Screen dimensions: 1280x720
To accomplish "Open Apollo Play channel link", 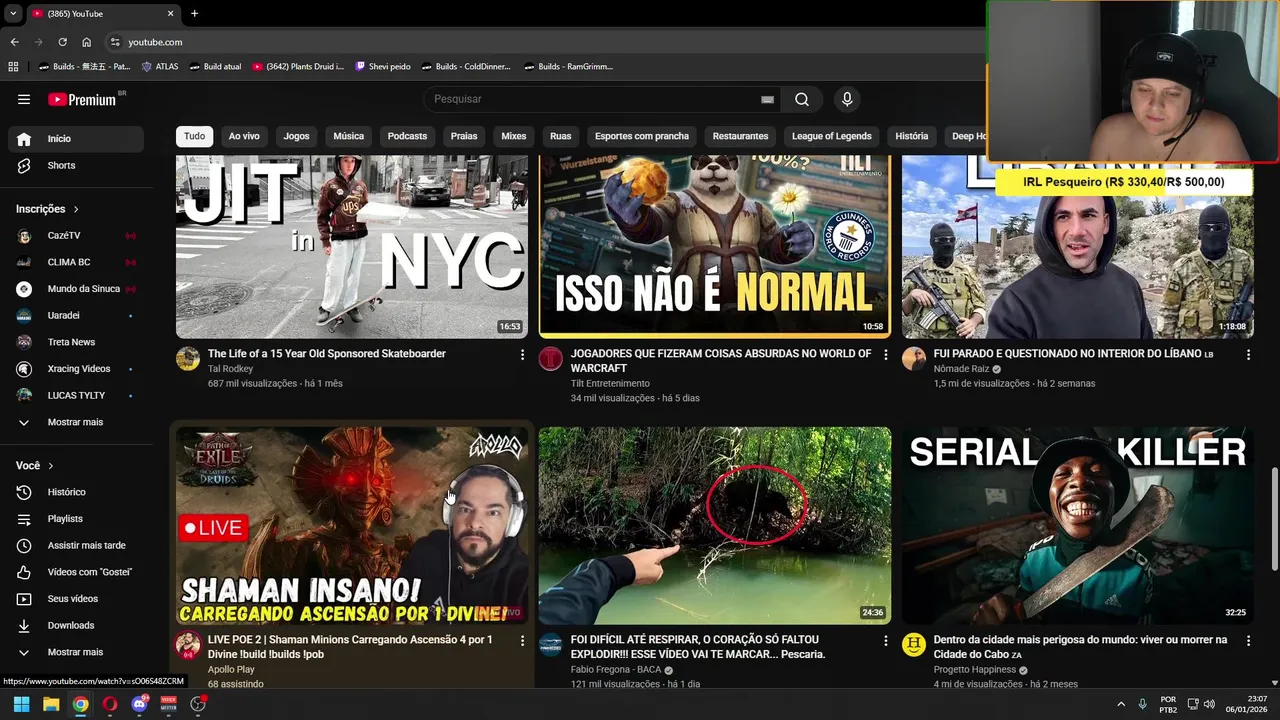I will click(231, 669).
